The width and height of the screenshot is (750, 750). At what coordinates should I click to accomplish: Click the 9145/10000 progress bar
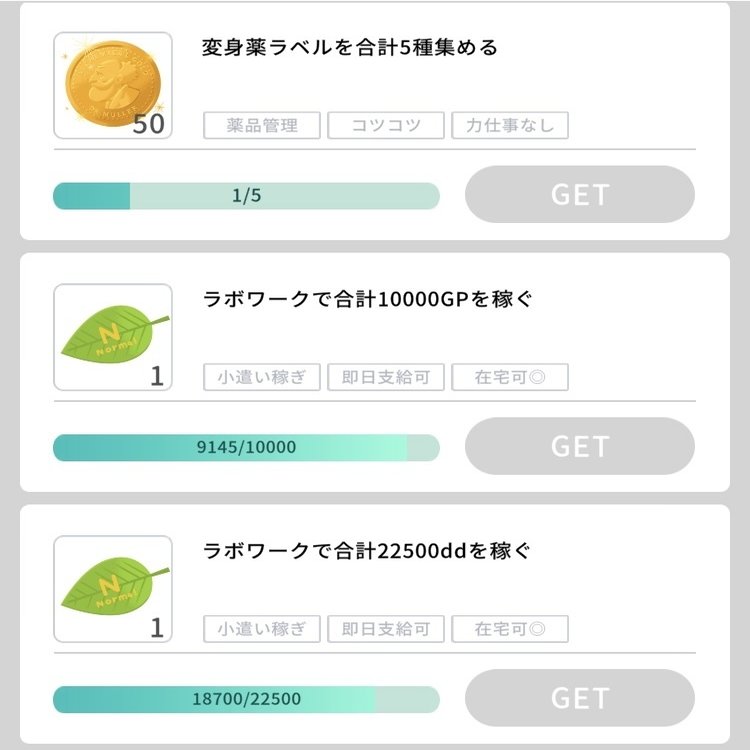(246, 448)
